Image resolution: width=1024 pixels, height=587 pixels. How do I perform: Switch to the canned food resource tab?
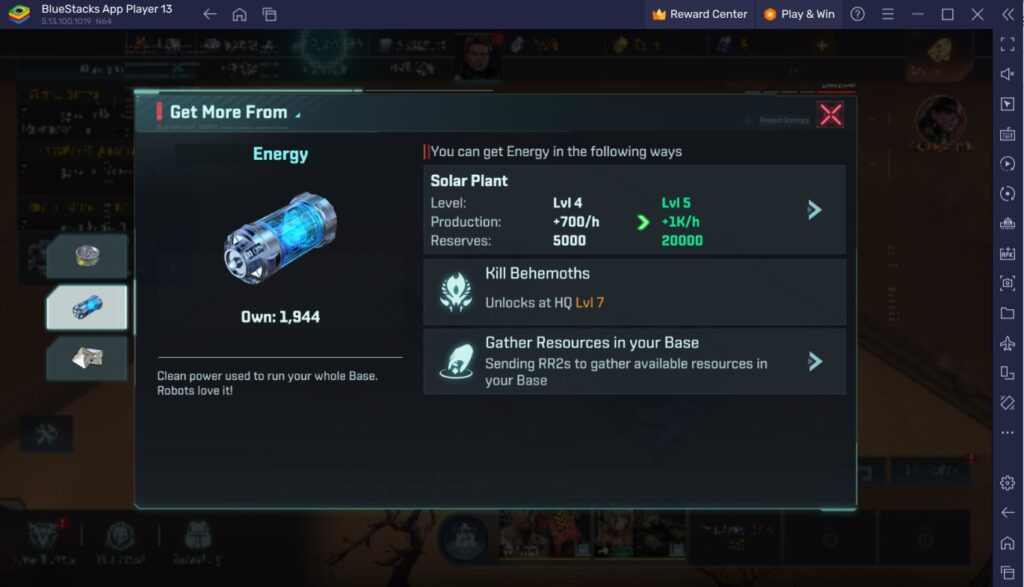pyautogui.click(x=87, y=256)
